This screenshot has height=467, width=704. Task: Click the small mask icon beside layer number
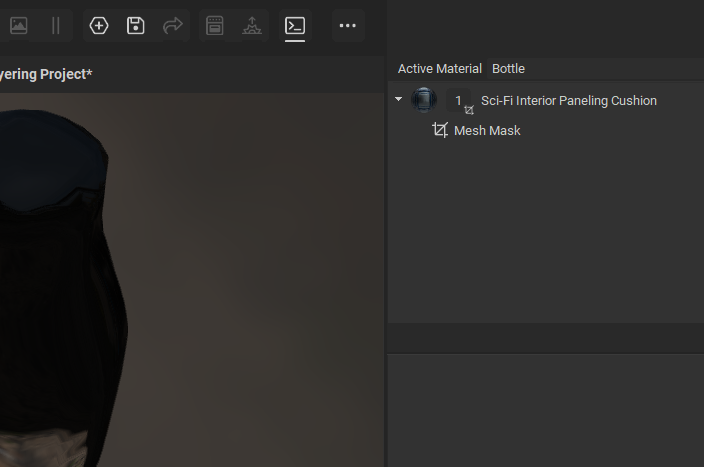tap(469, 110)
